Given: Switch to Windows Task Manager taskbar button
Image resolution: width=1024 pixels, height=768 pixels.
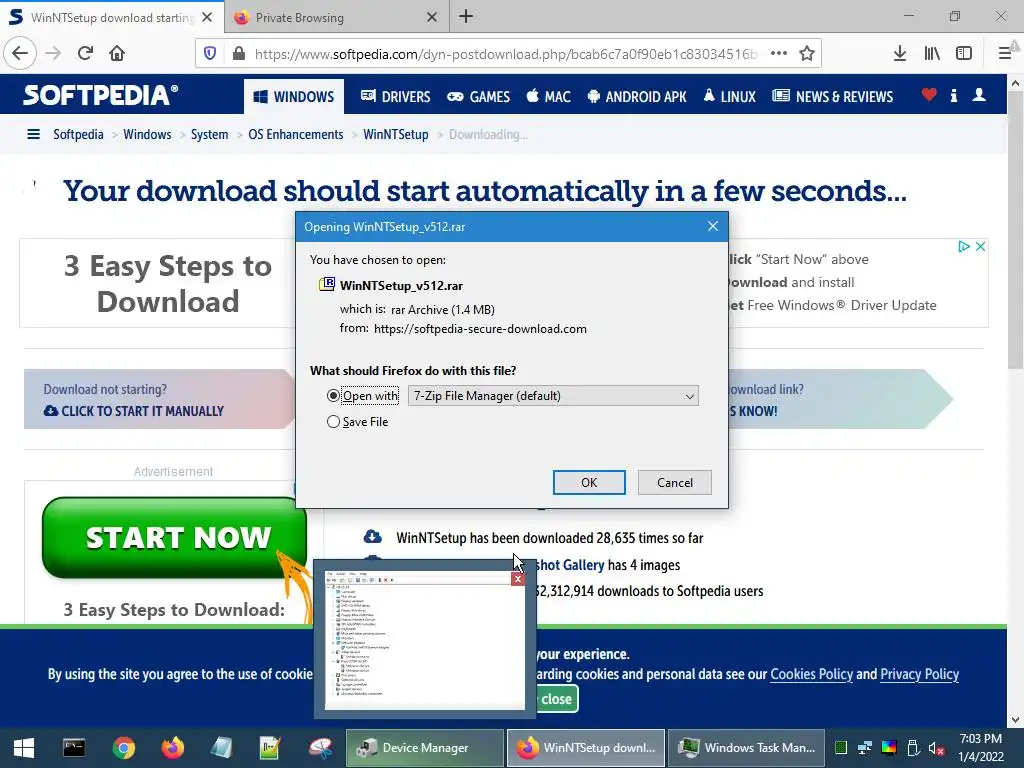Looking at the screenshot, I should pos(746,748).
